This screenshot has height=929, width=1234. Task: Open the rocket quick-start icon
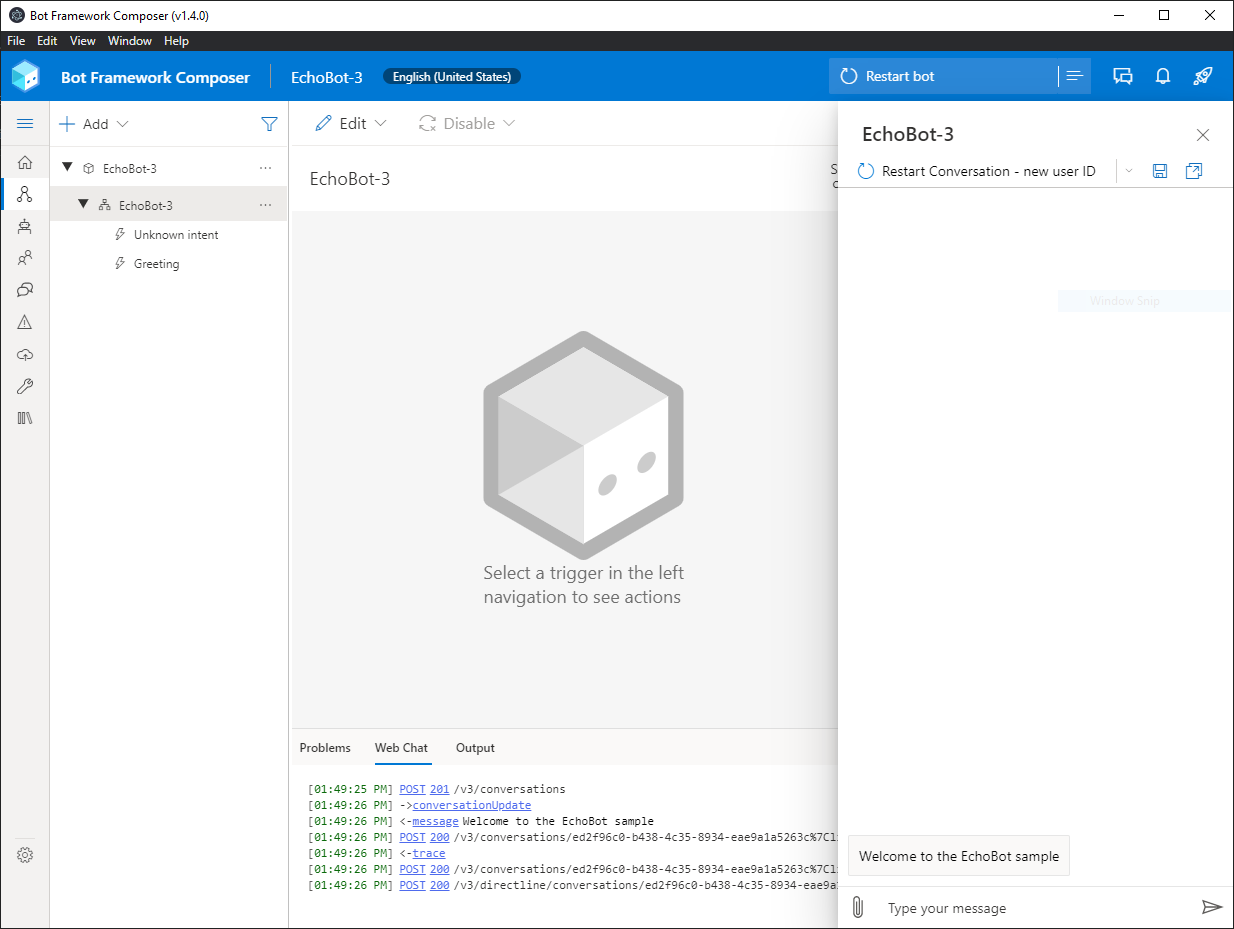1203,76
